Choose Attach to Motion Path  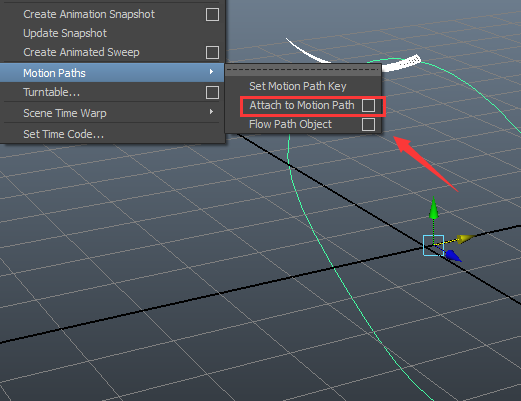pos(302,105)
